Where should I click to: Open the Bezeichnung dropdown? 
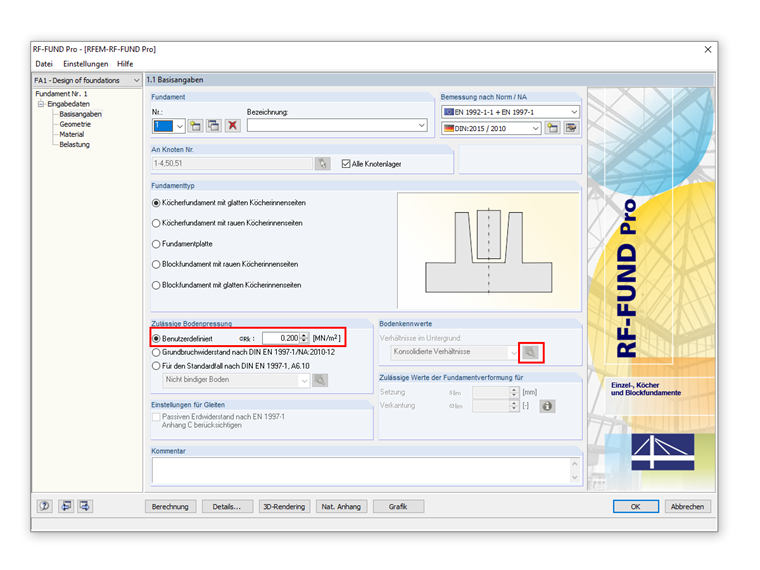[x=422, y=126]
